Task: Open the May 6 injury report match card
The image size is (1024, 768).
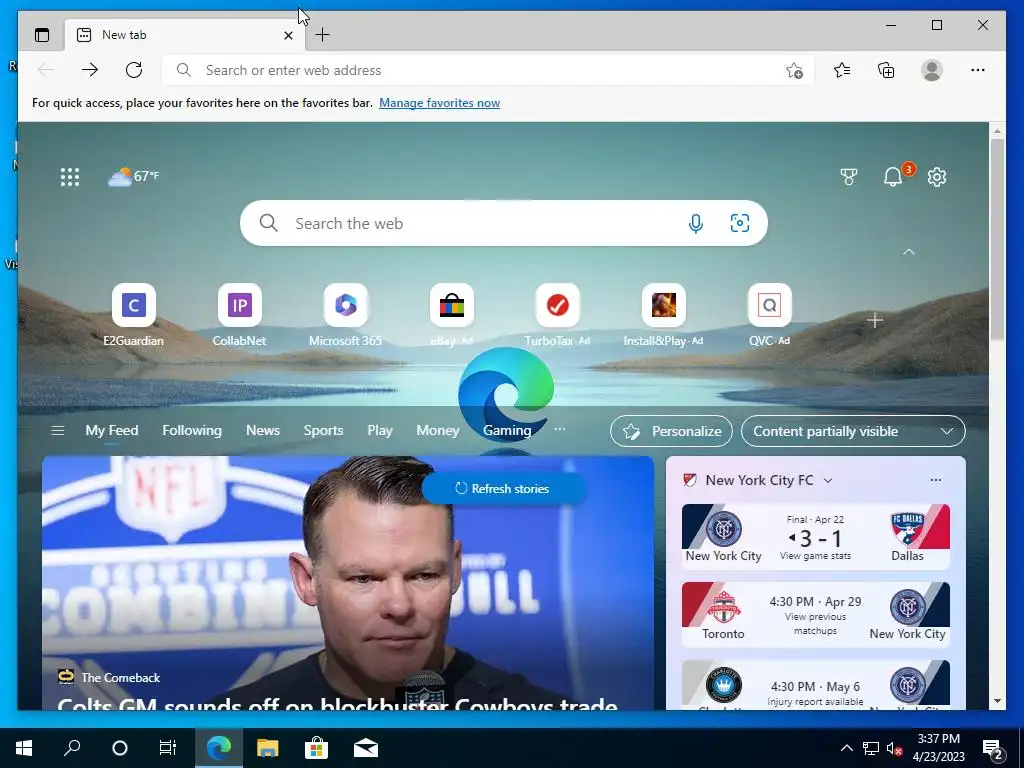Action: pos(816,684)
